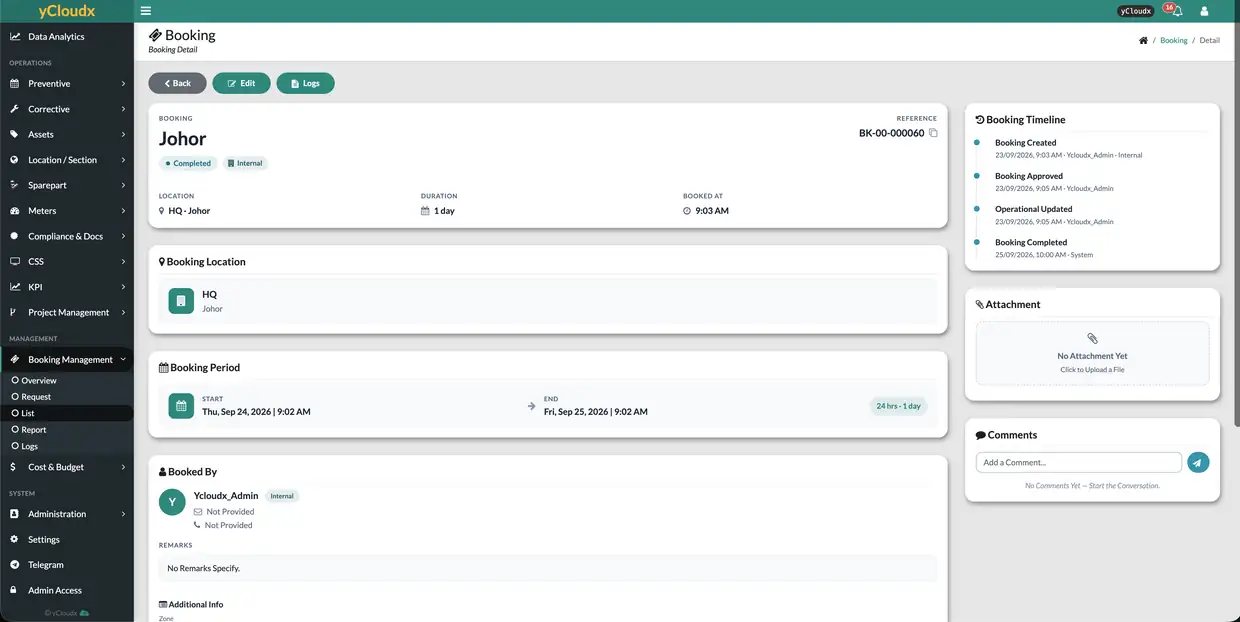
Task: Click the Meters sidebar icon
Action: coord(15,211)
